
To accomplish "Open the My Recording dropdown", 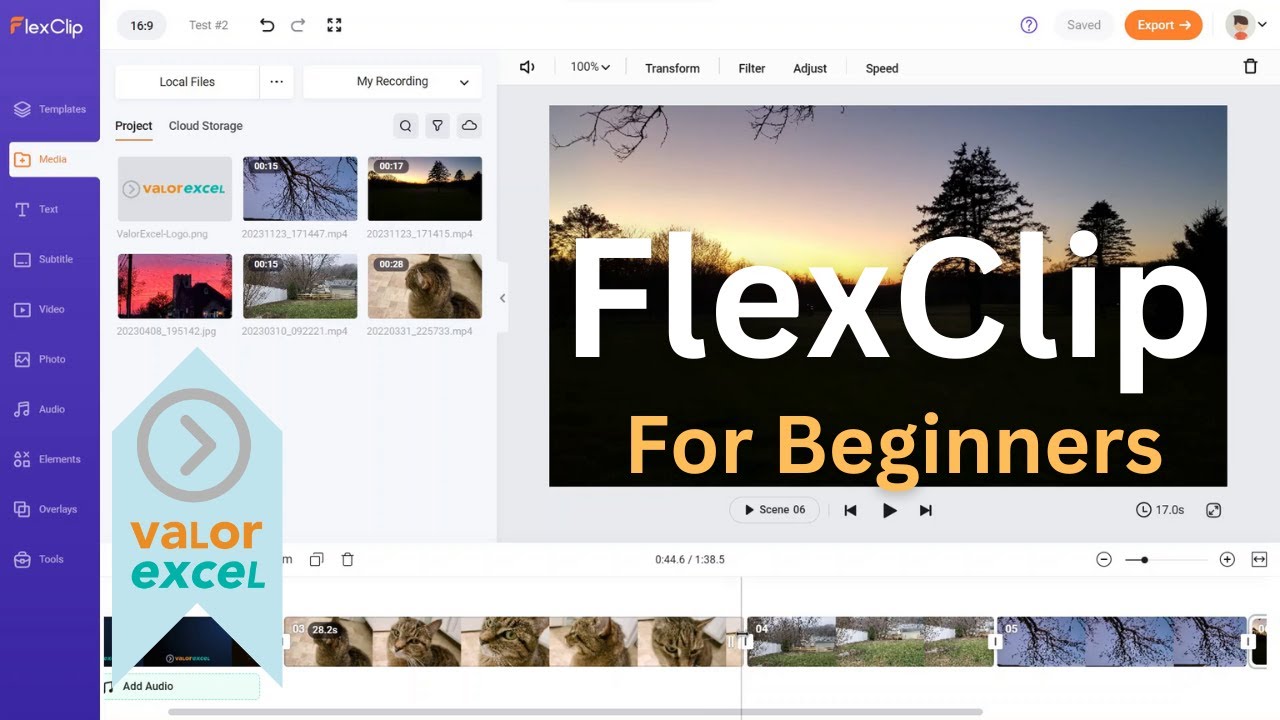I will tap(392, 82).
